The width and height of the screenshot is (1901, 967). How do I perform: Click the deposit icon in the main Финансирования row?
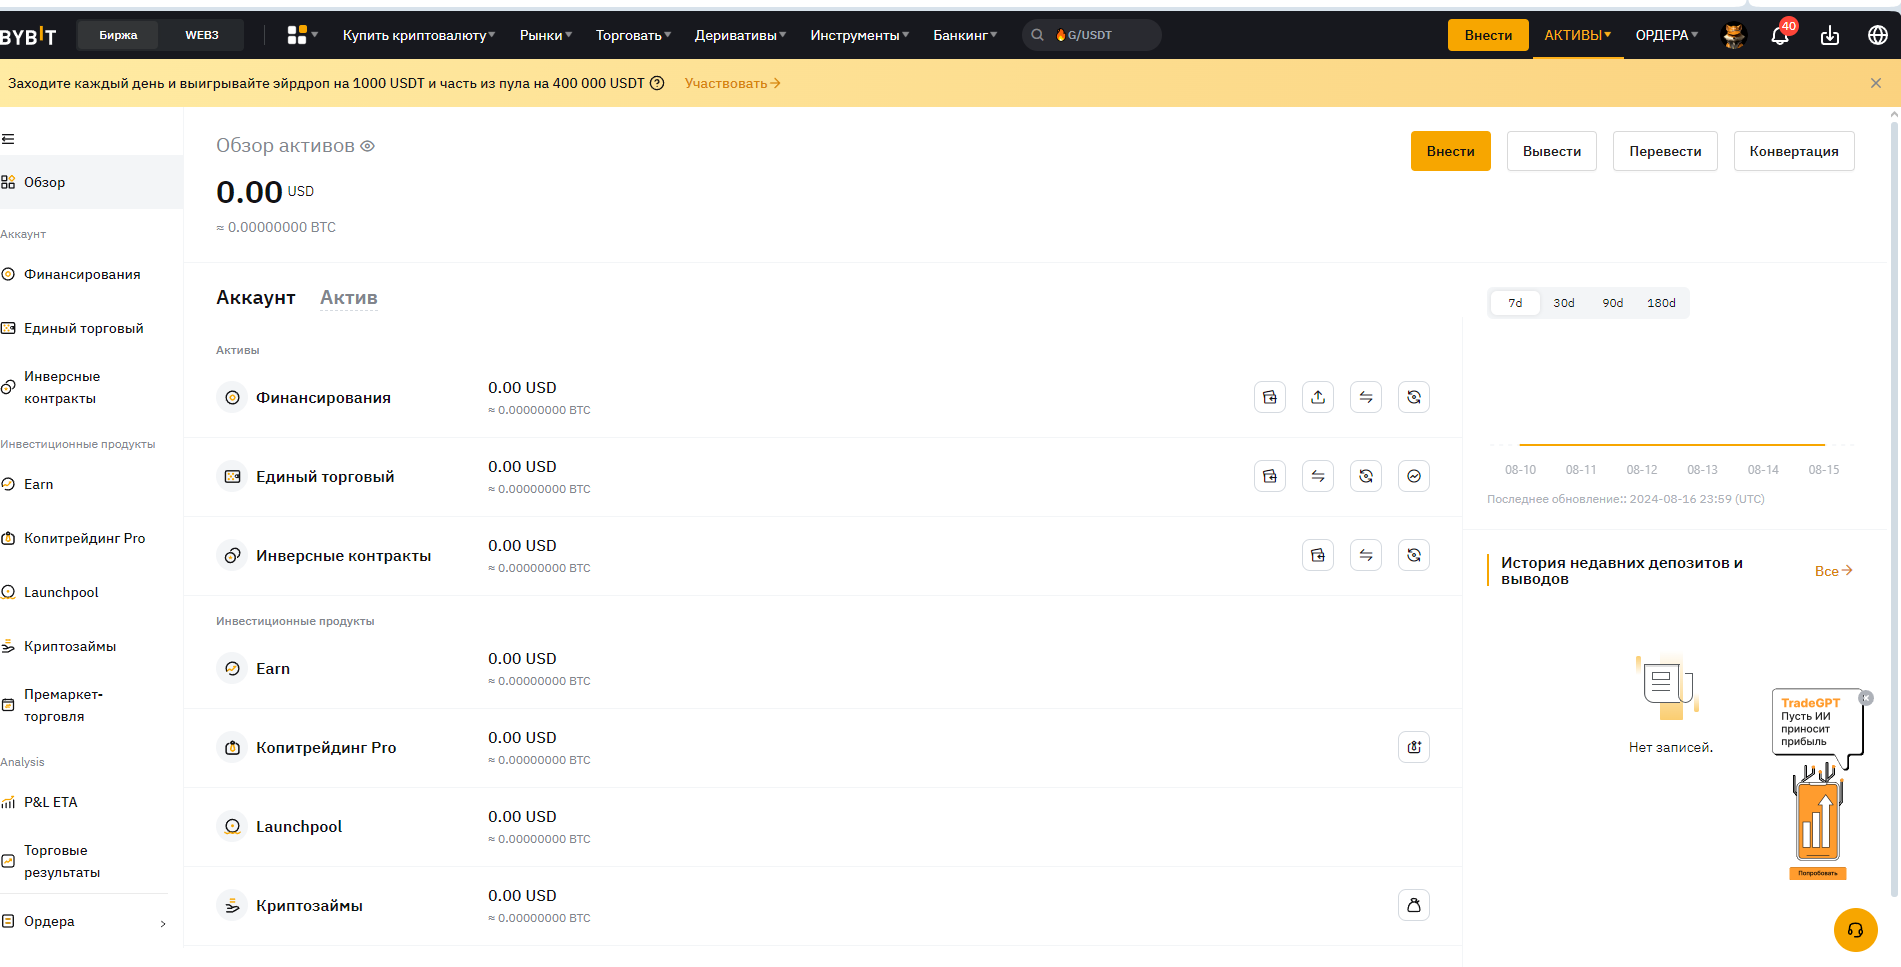tap(1270, 397)
